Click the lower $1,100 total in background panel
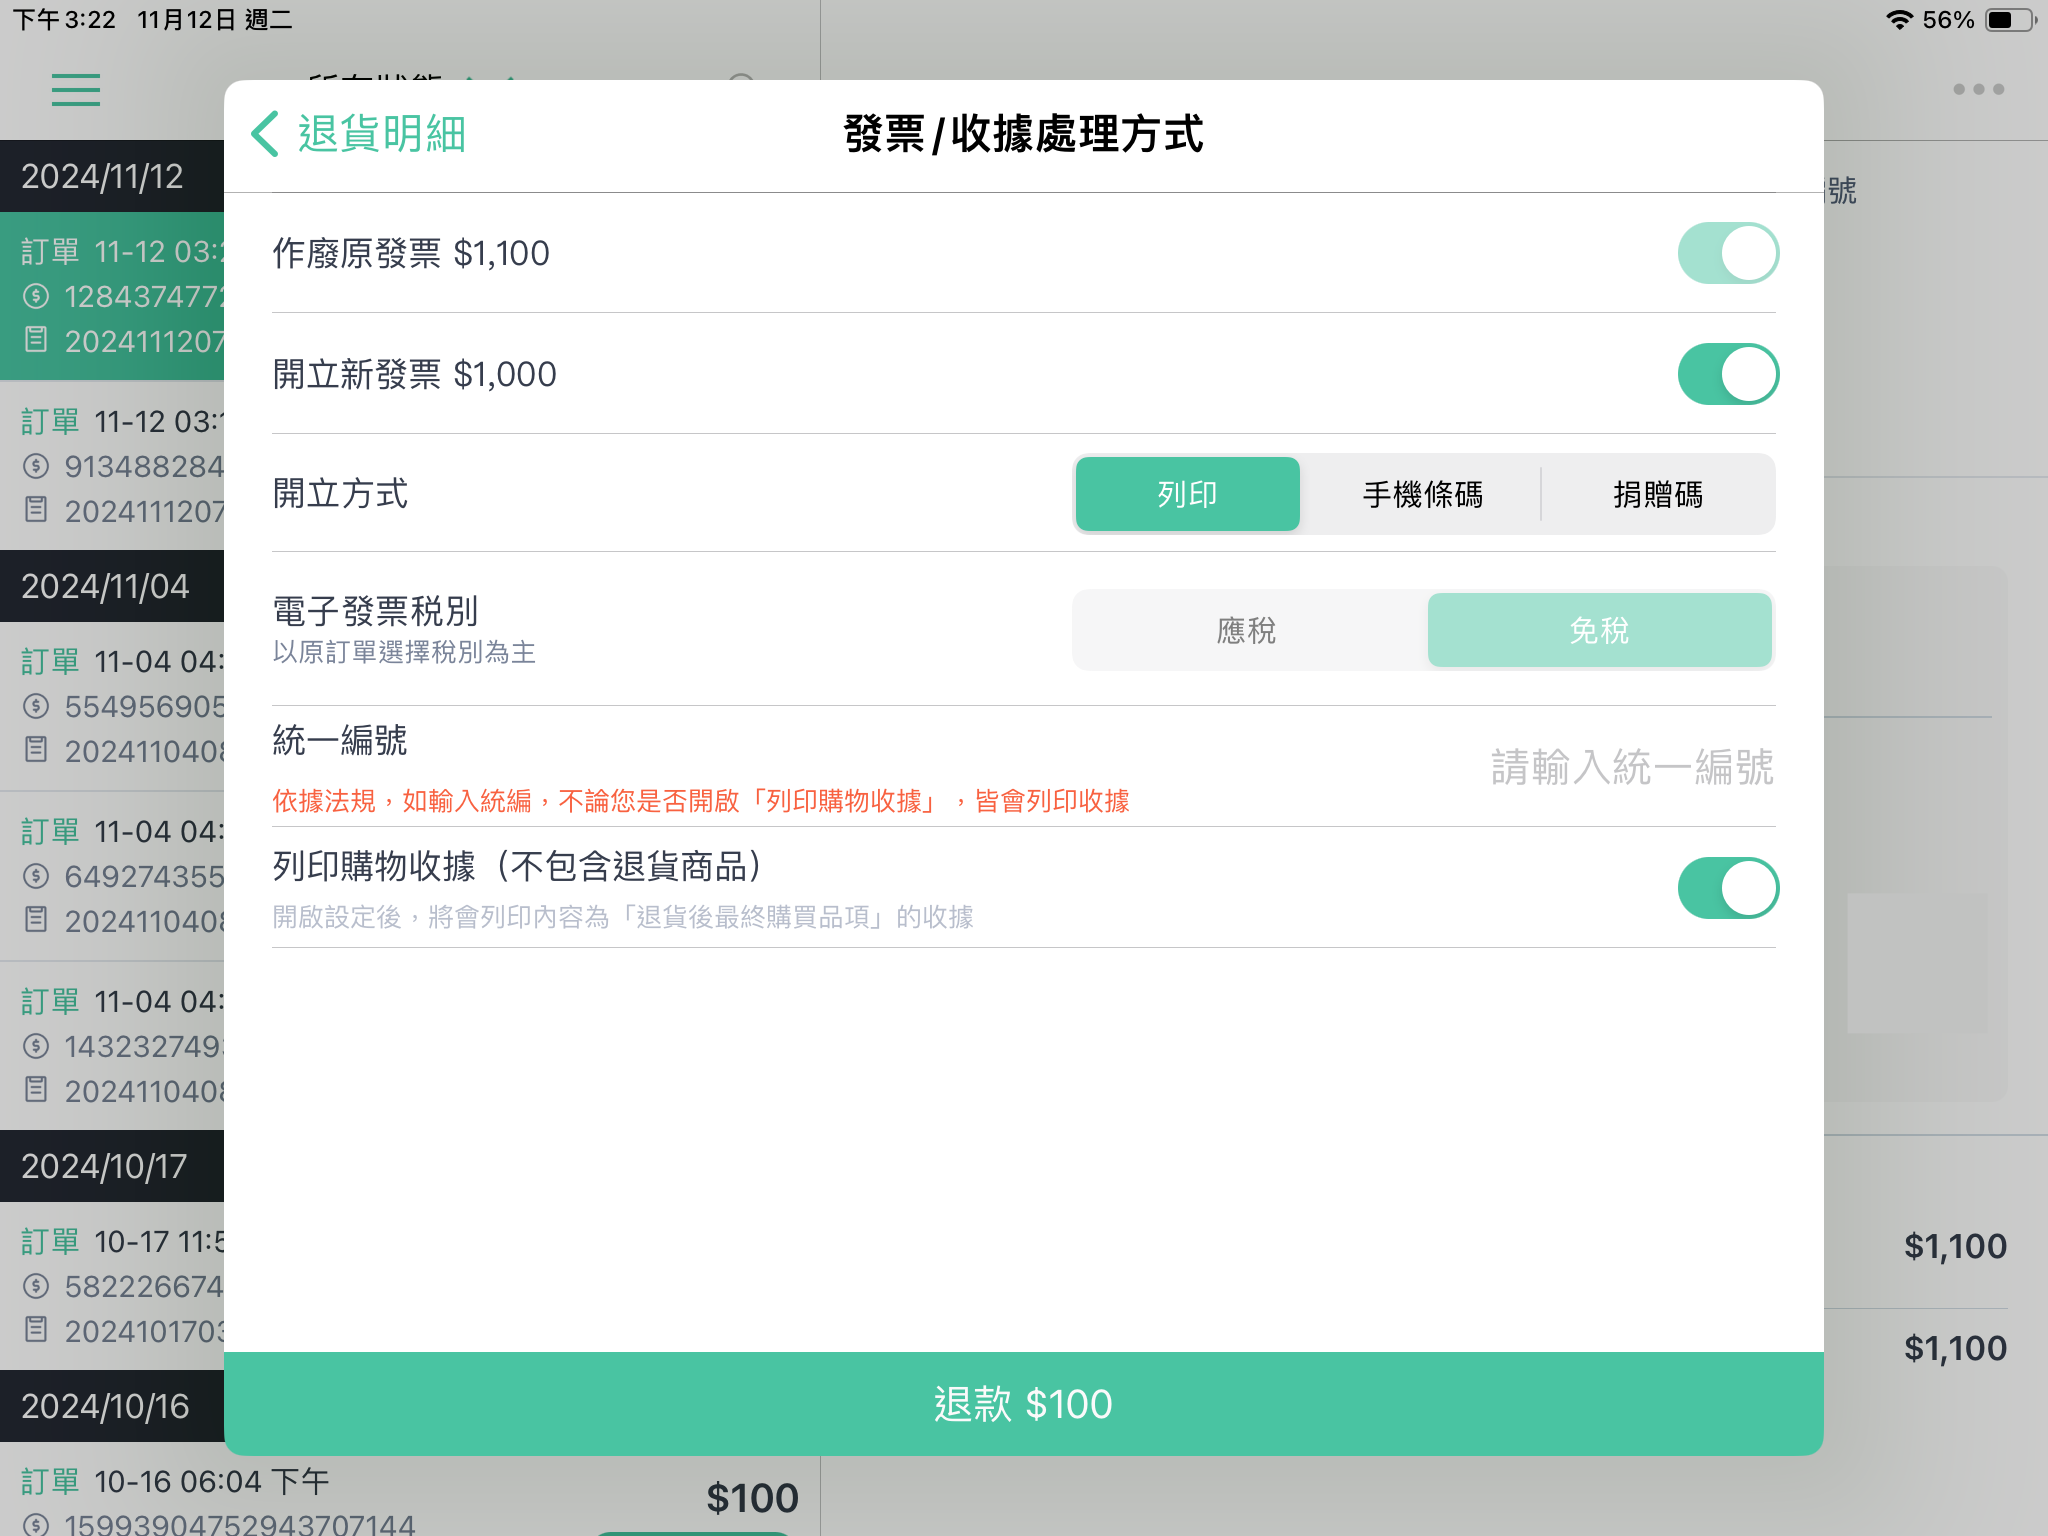The image size is (2048, 1536). 1955,1348
